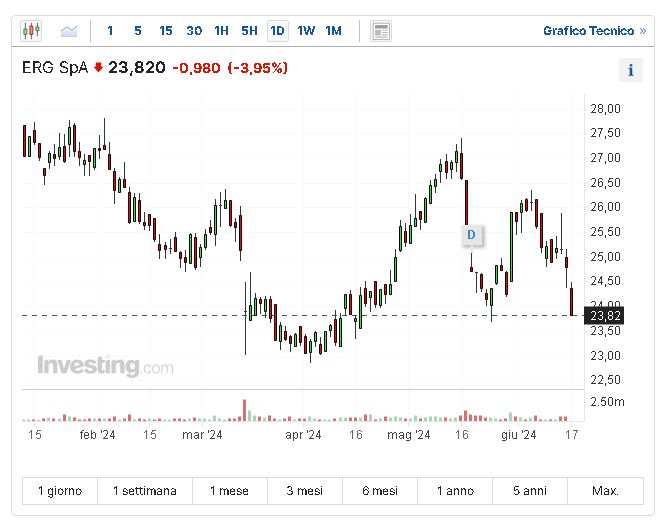Click the D dividend marker on chart

[471, 235]
